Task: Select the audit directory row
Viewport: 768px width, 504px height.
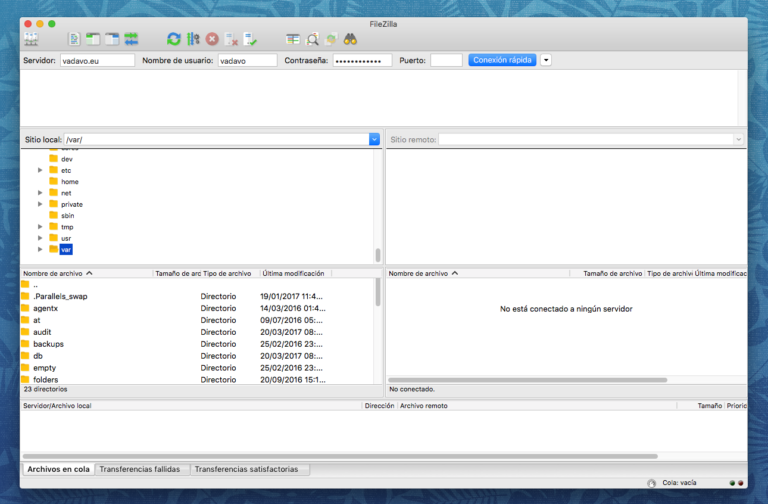Action: coord(196,332)
